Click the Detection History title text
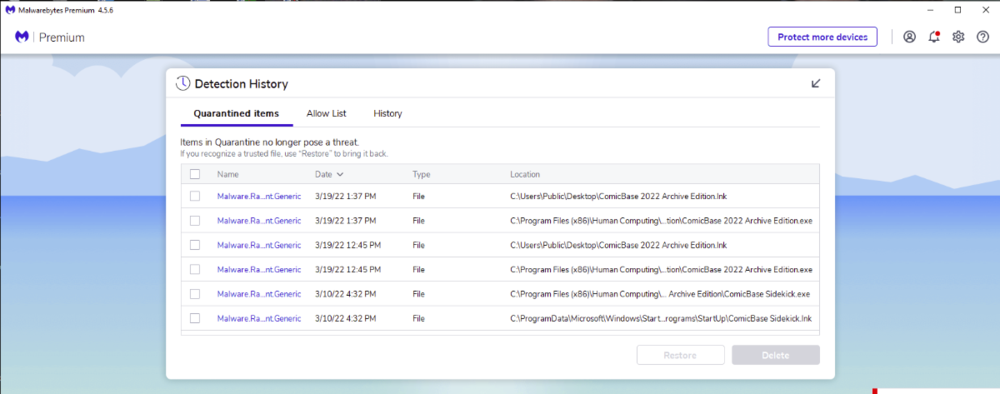 point(241,84)
